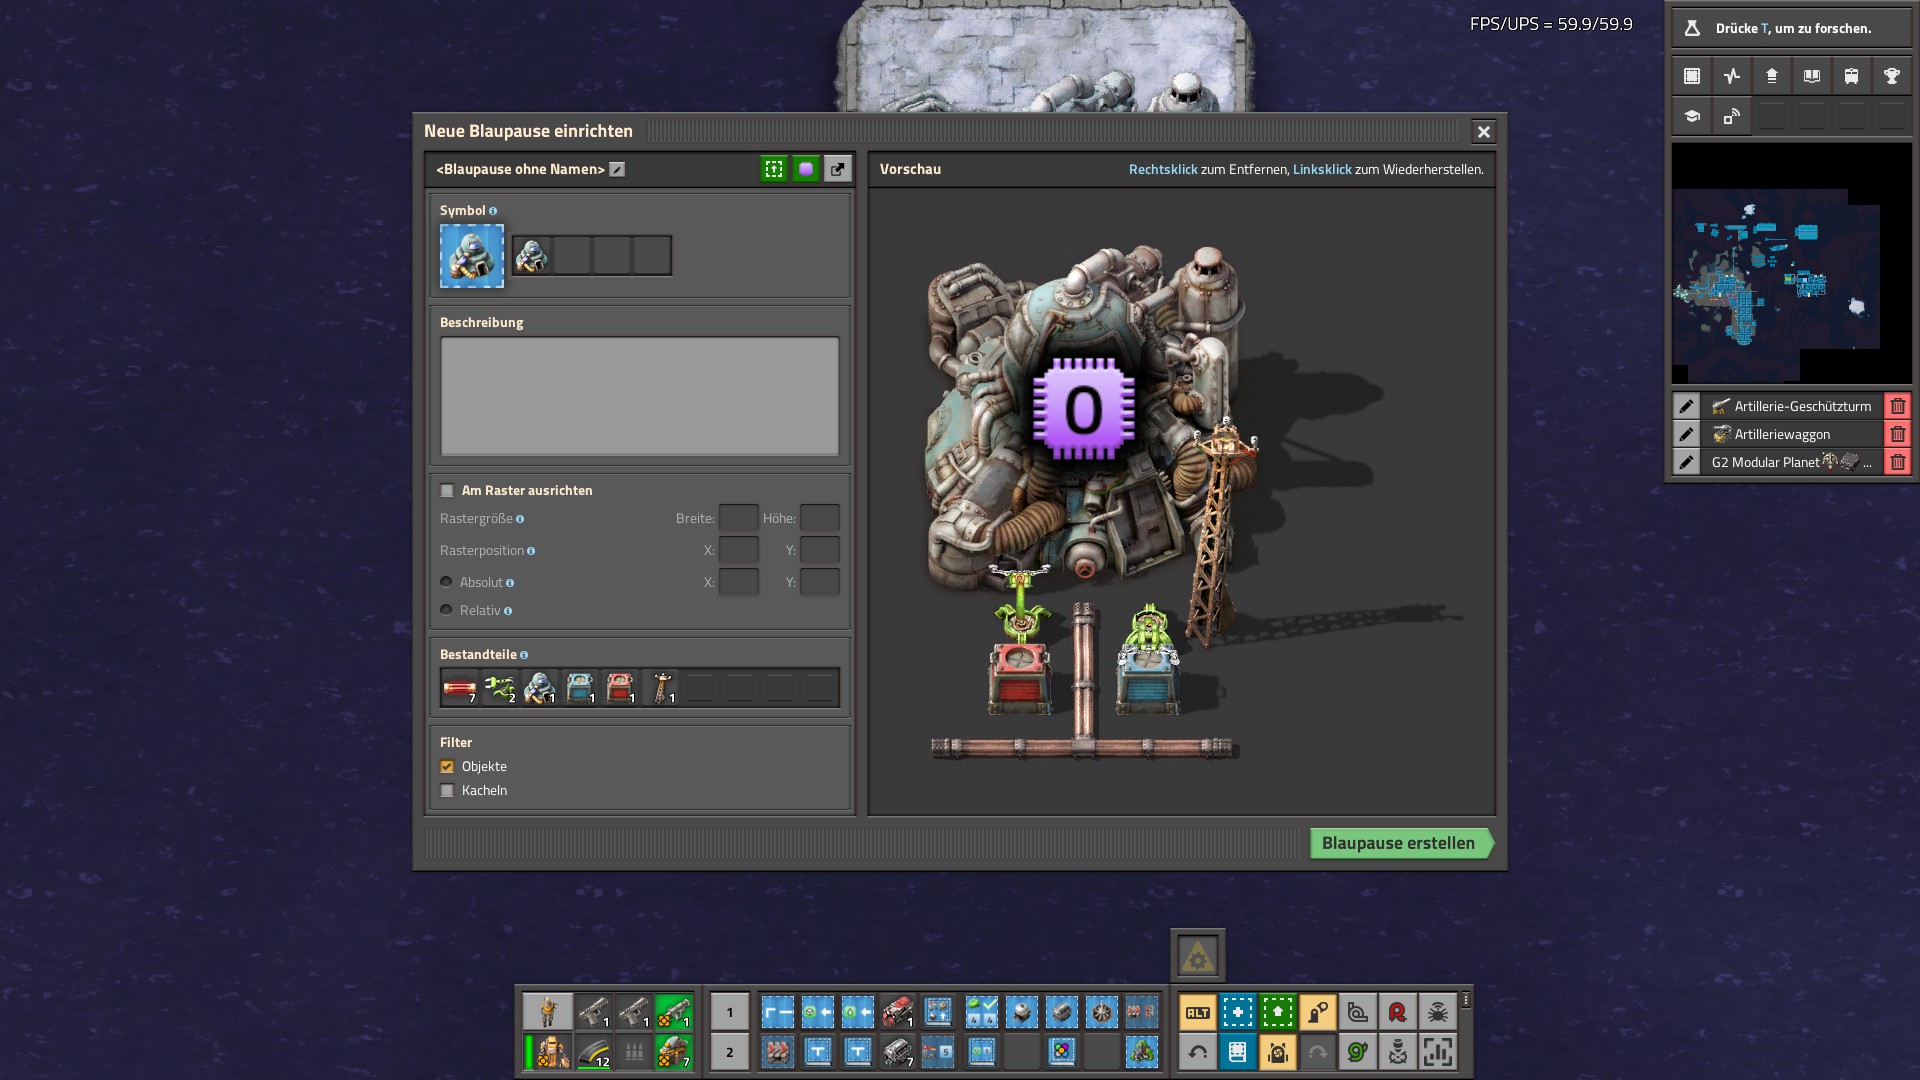Toggle ALT mode shortcut button
1920x1080 pixels.
click(x=1197, y=1012)
